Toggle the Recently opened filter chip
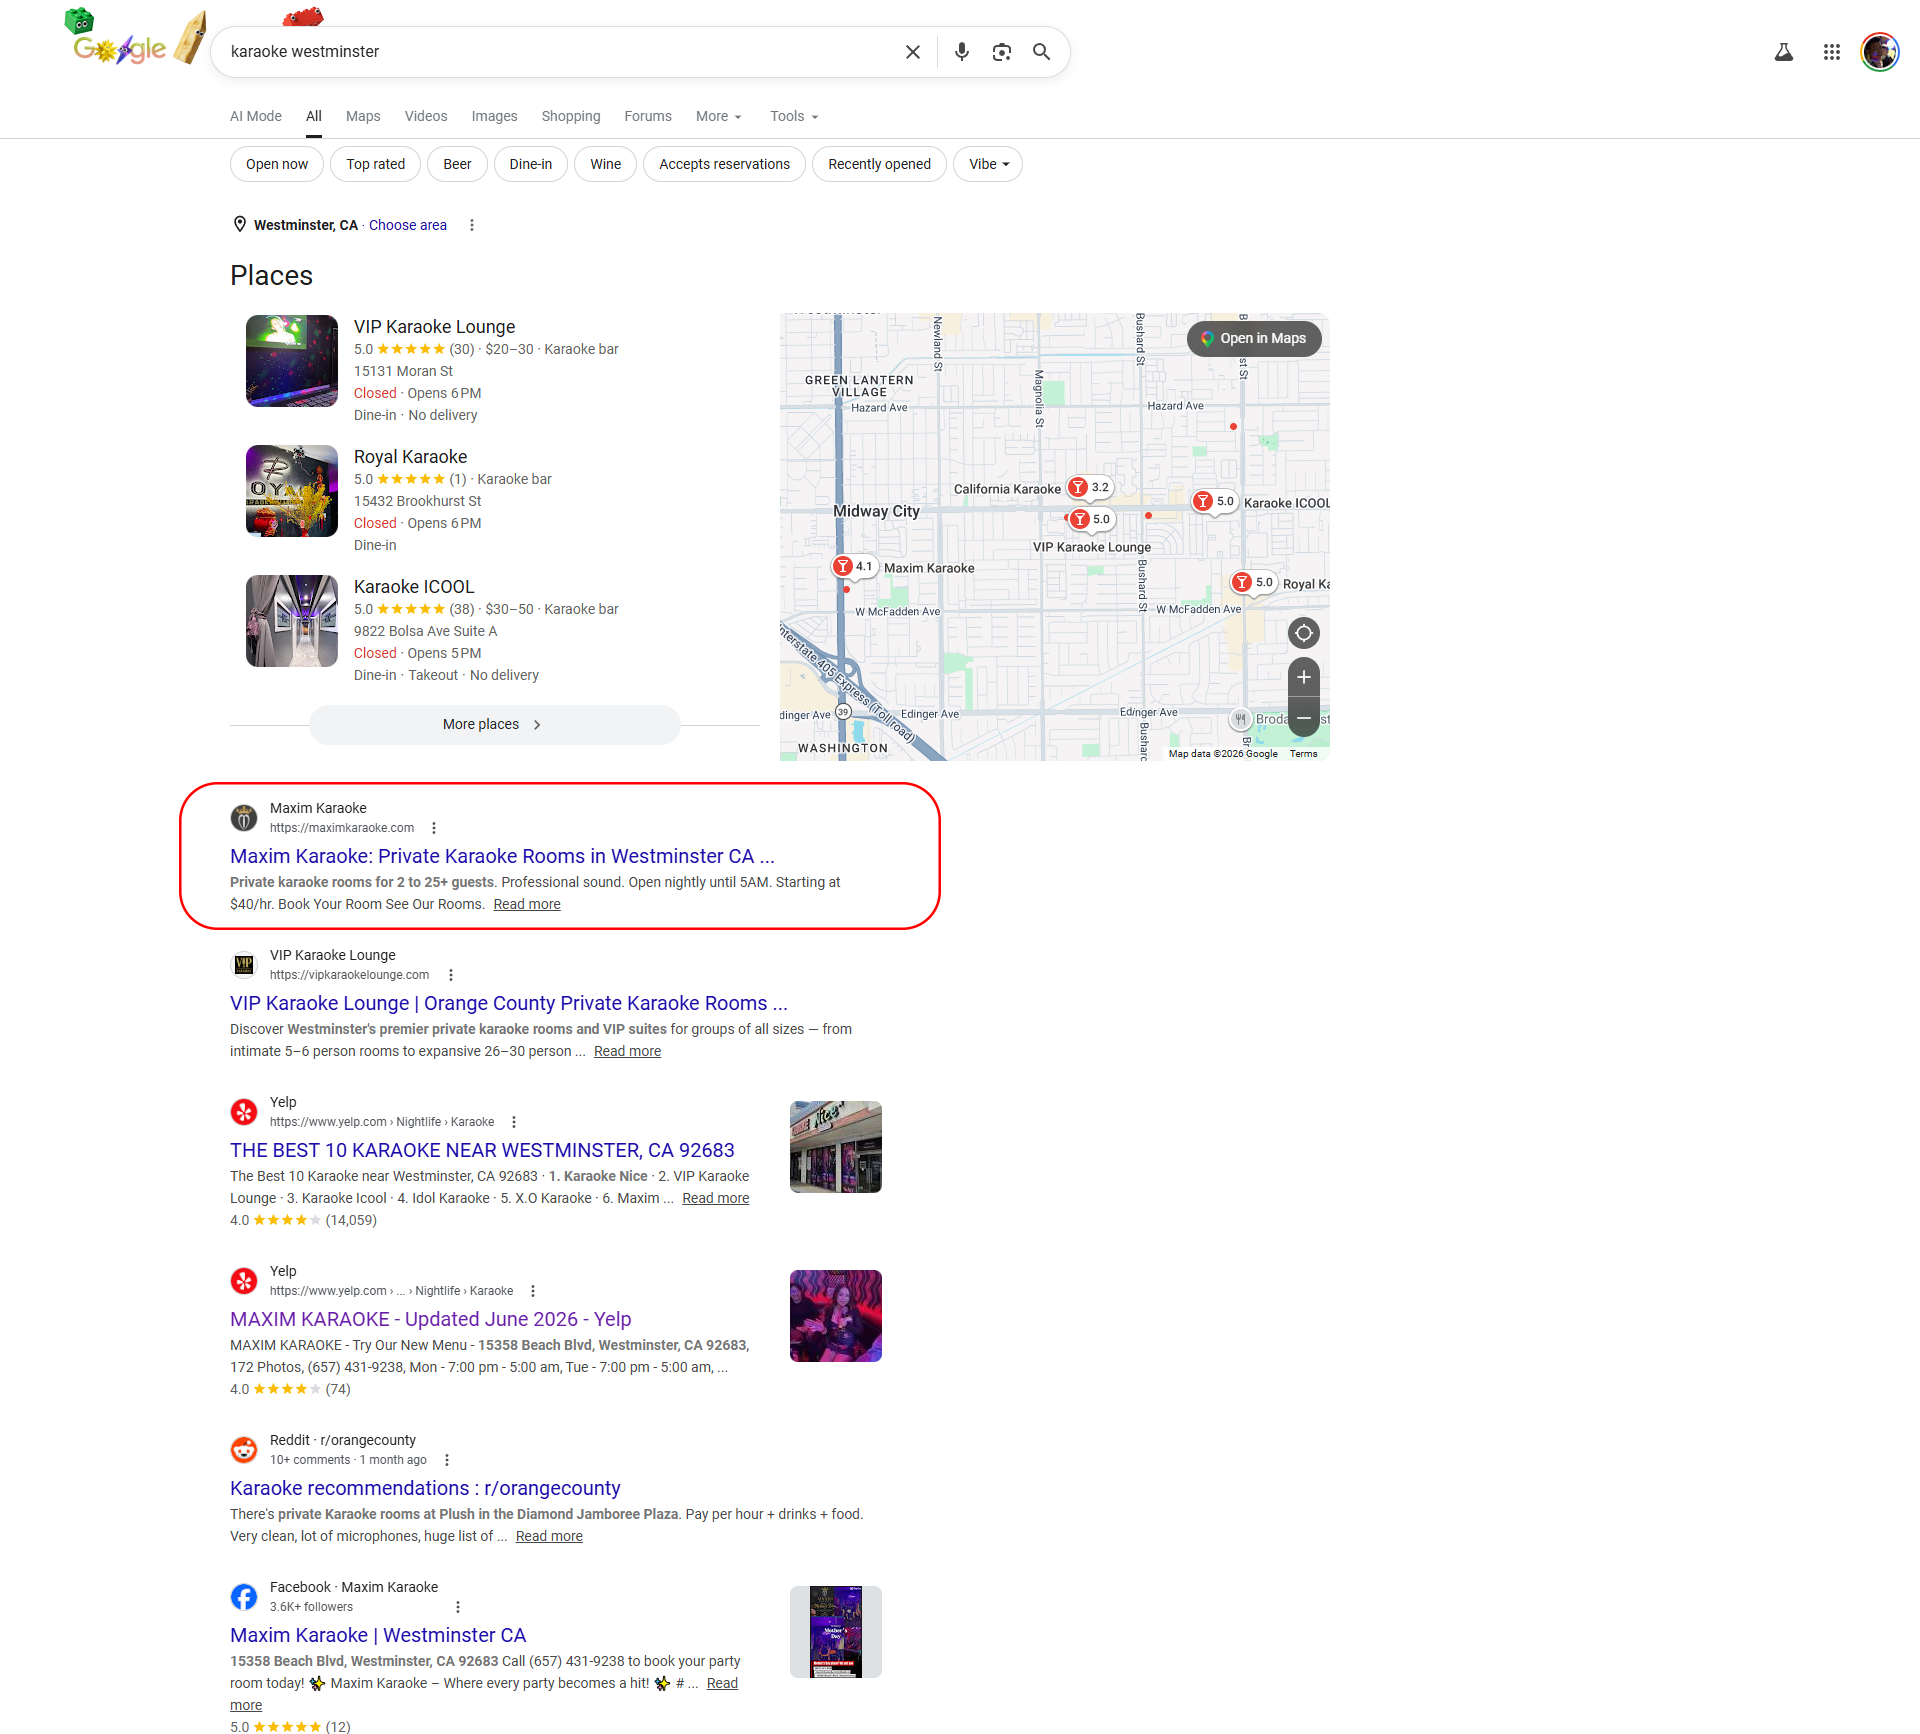1920x1734 pixels. pos(880,164)
